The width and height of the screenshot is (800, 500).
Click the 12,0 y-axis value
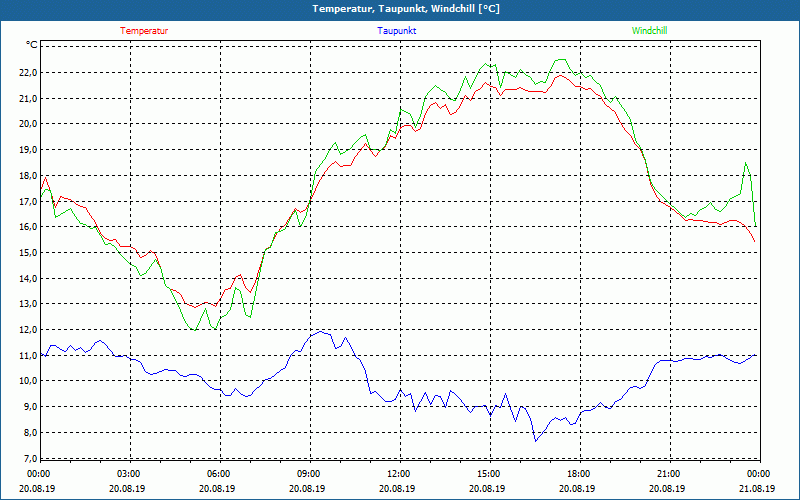[x=29, y=330]
